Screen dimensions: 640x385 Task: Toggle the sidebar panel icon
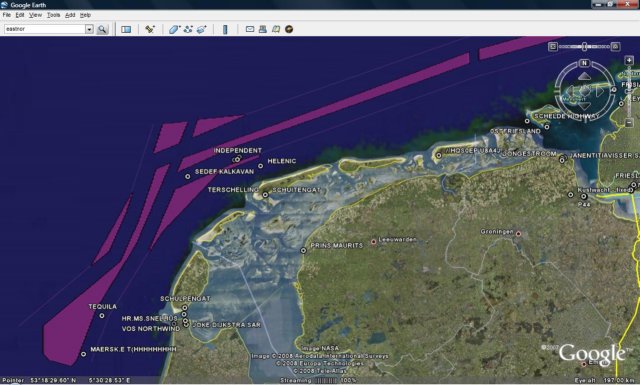click(x=126, y=29)
